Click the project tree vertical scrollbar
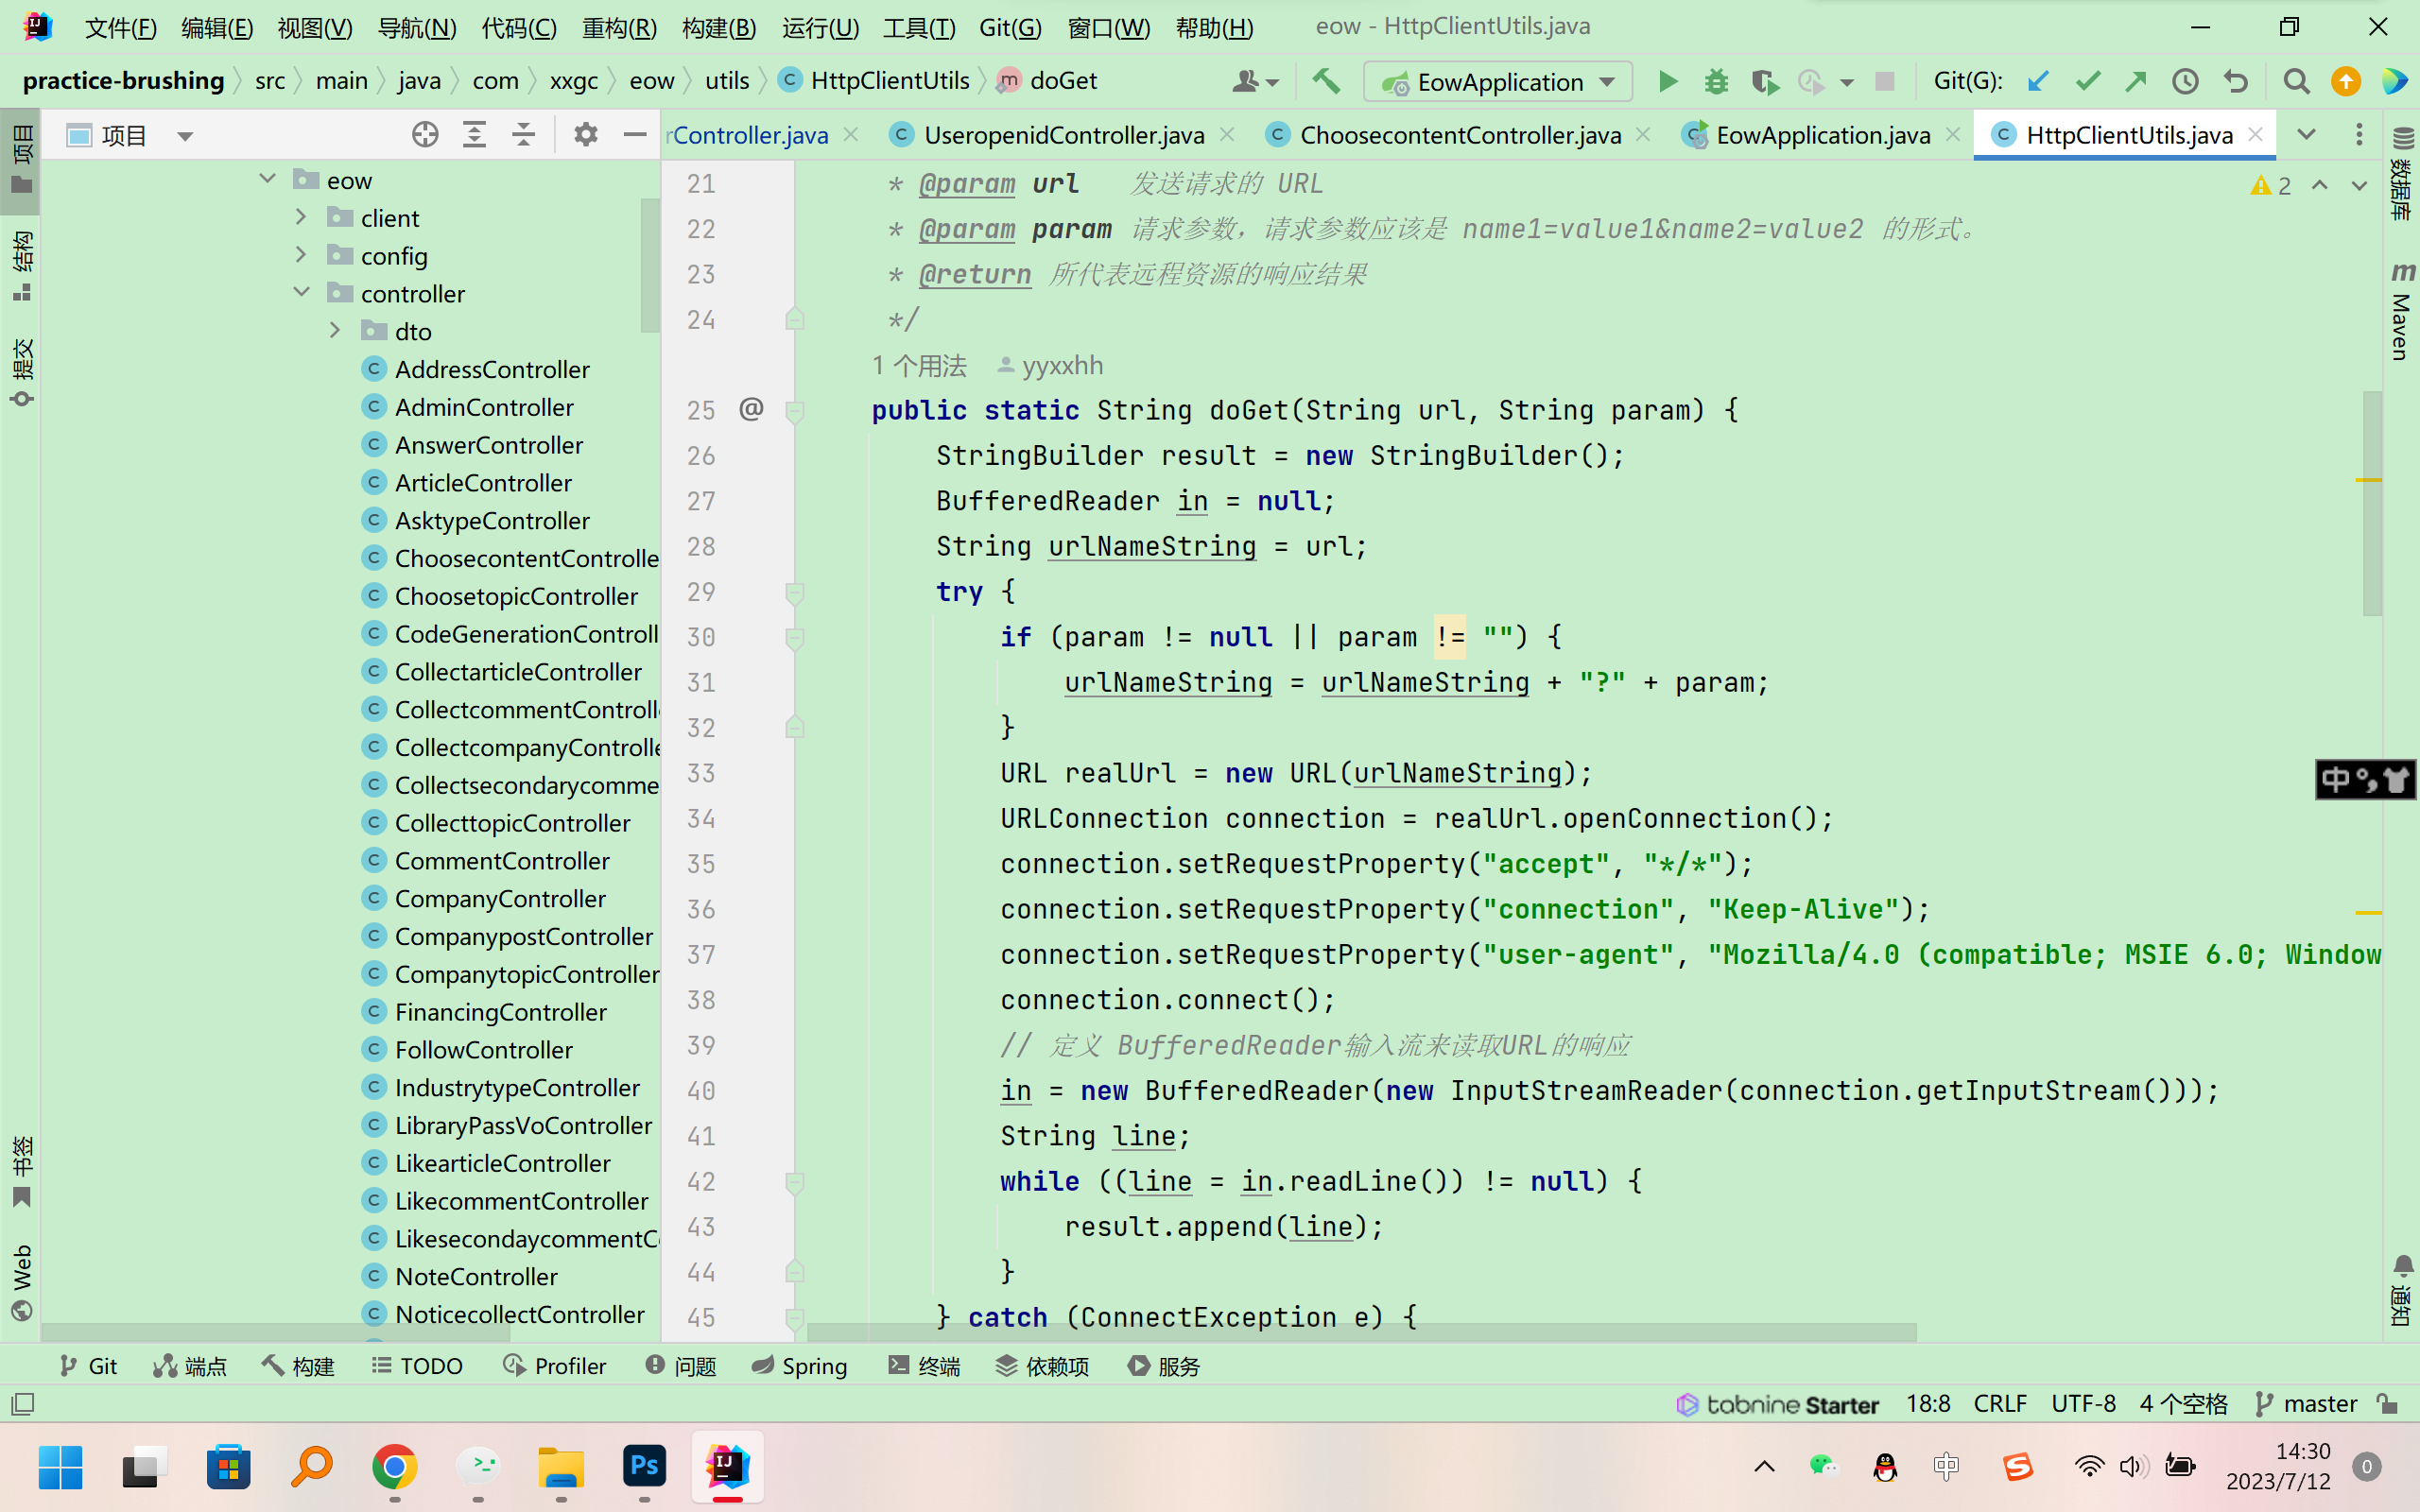The height and width of the screenshot is (1512, 2420). click(650, 265)
